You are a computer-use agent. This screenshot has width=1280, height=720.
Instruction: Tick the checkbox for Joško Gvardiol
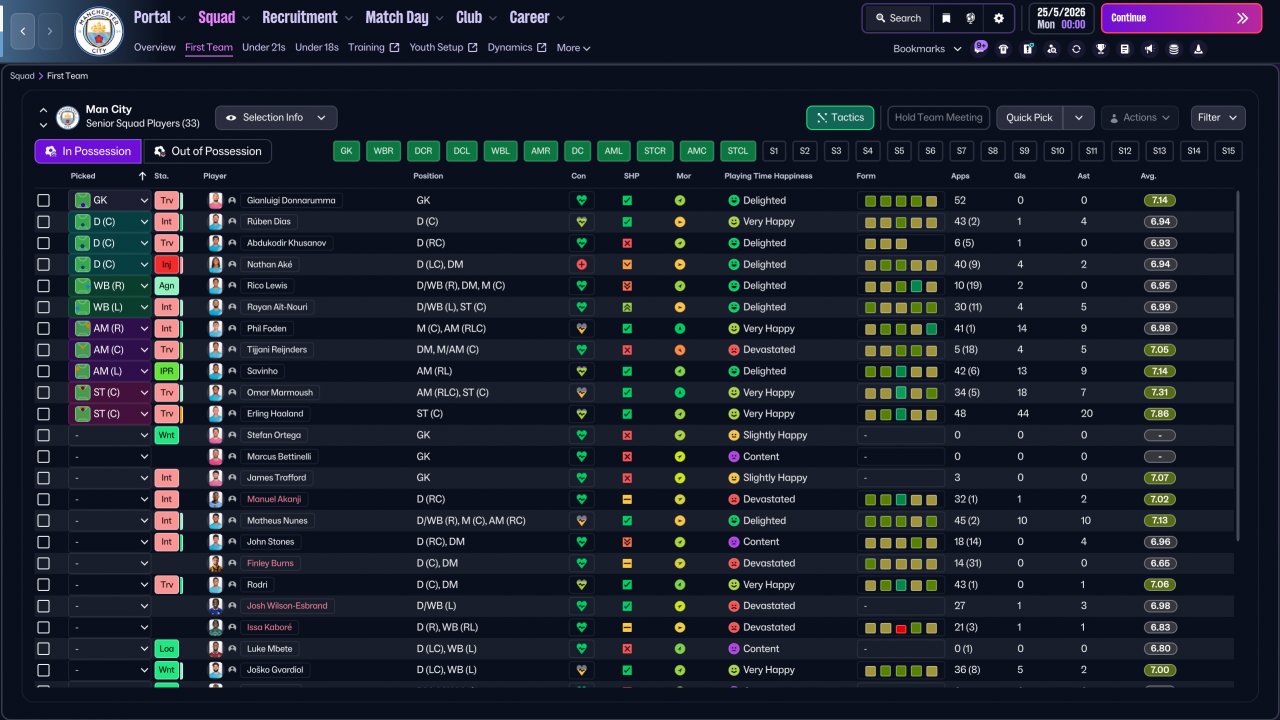click(x=43, y=670)
